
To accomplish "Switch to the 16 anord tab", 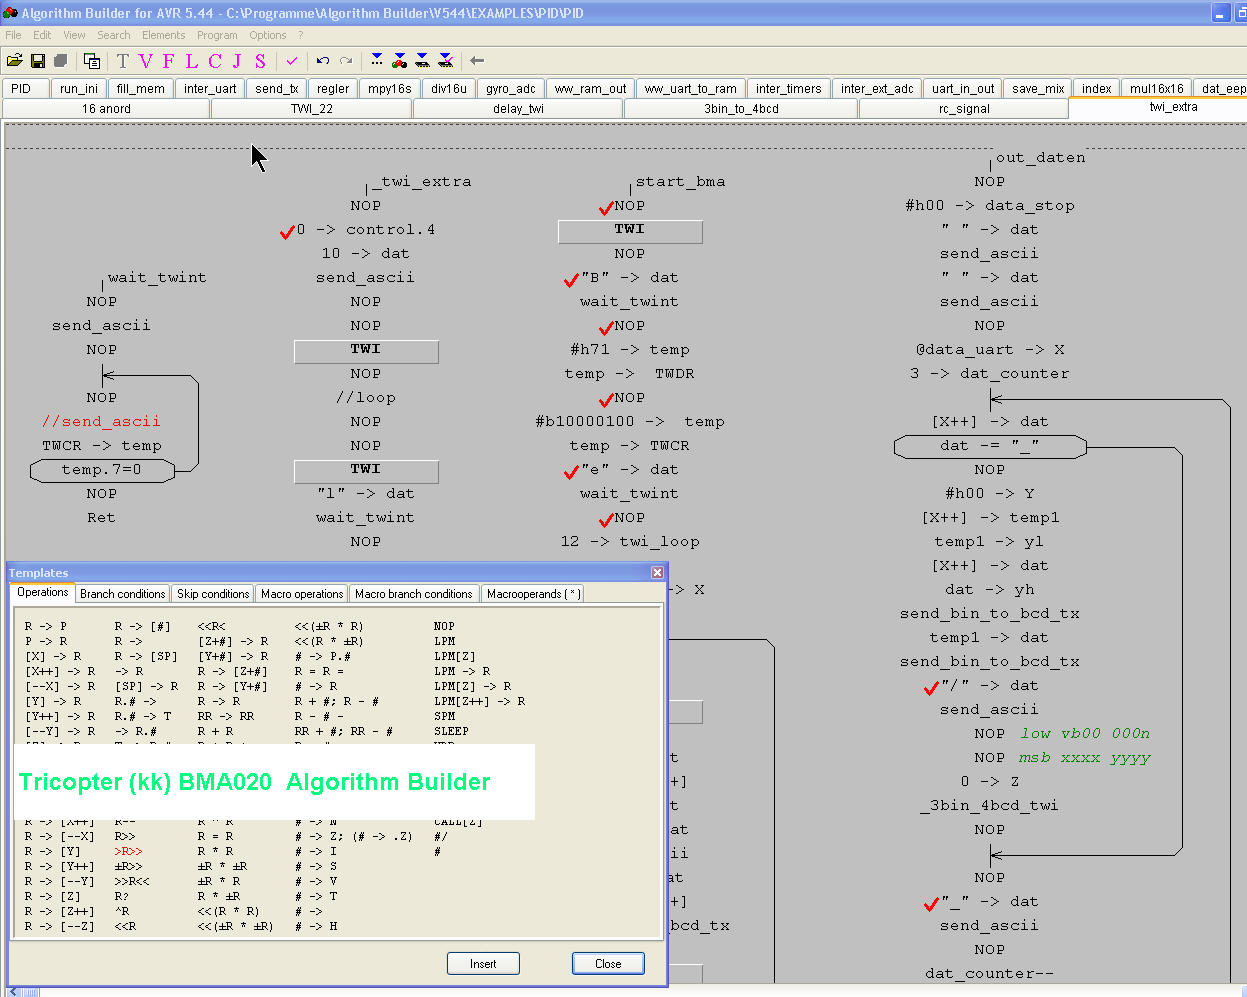I will pyautogui.click(x=106, y=108).
